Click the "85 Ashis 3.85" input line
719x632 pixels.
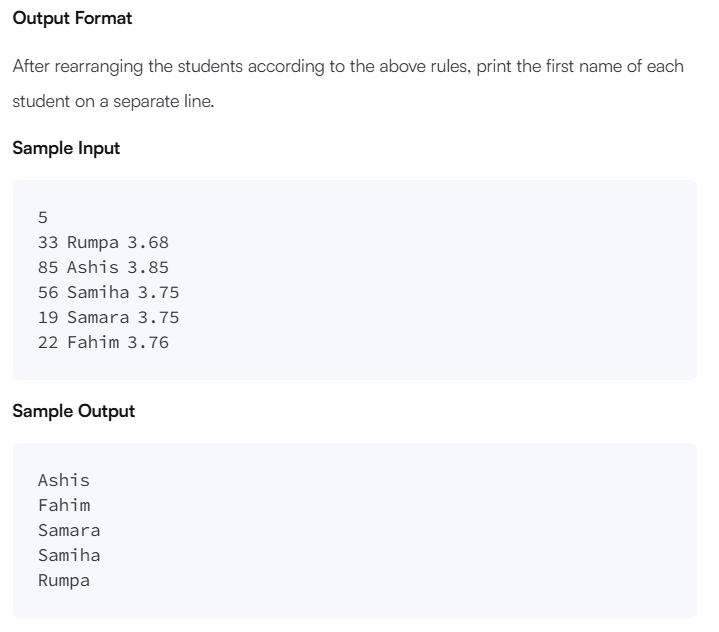click(x=103, y=267)
